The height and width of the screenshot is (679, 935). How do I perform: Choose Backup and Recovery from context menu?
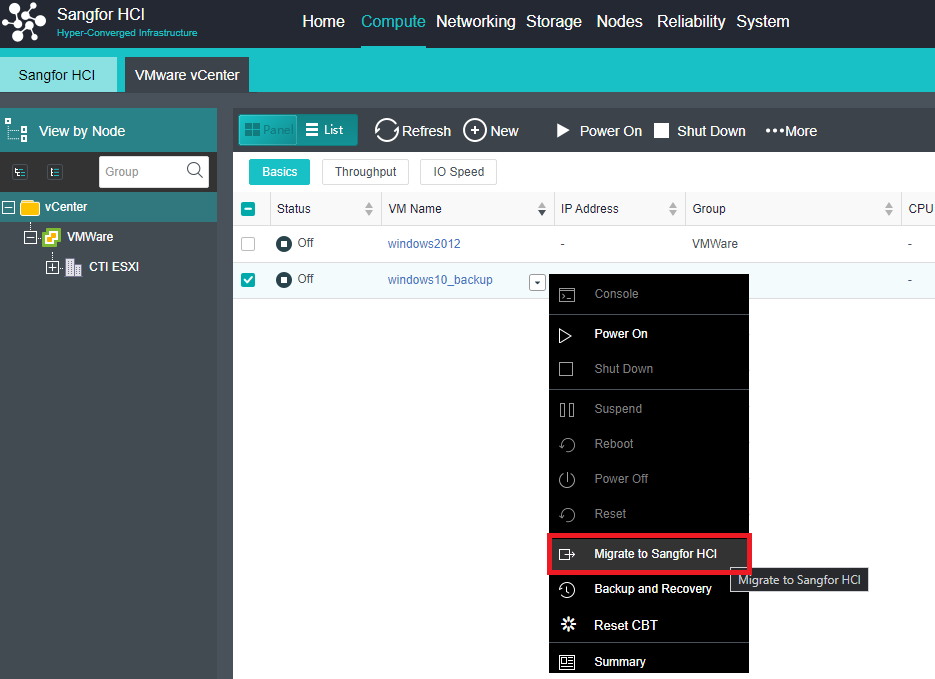[x=652, y=589]
